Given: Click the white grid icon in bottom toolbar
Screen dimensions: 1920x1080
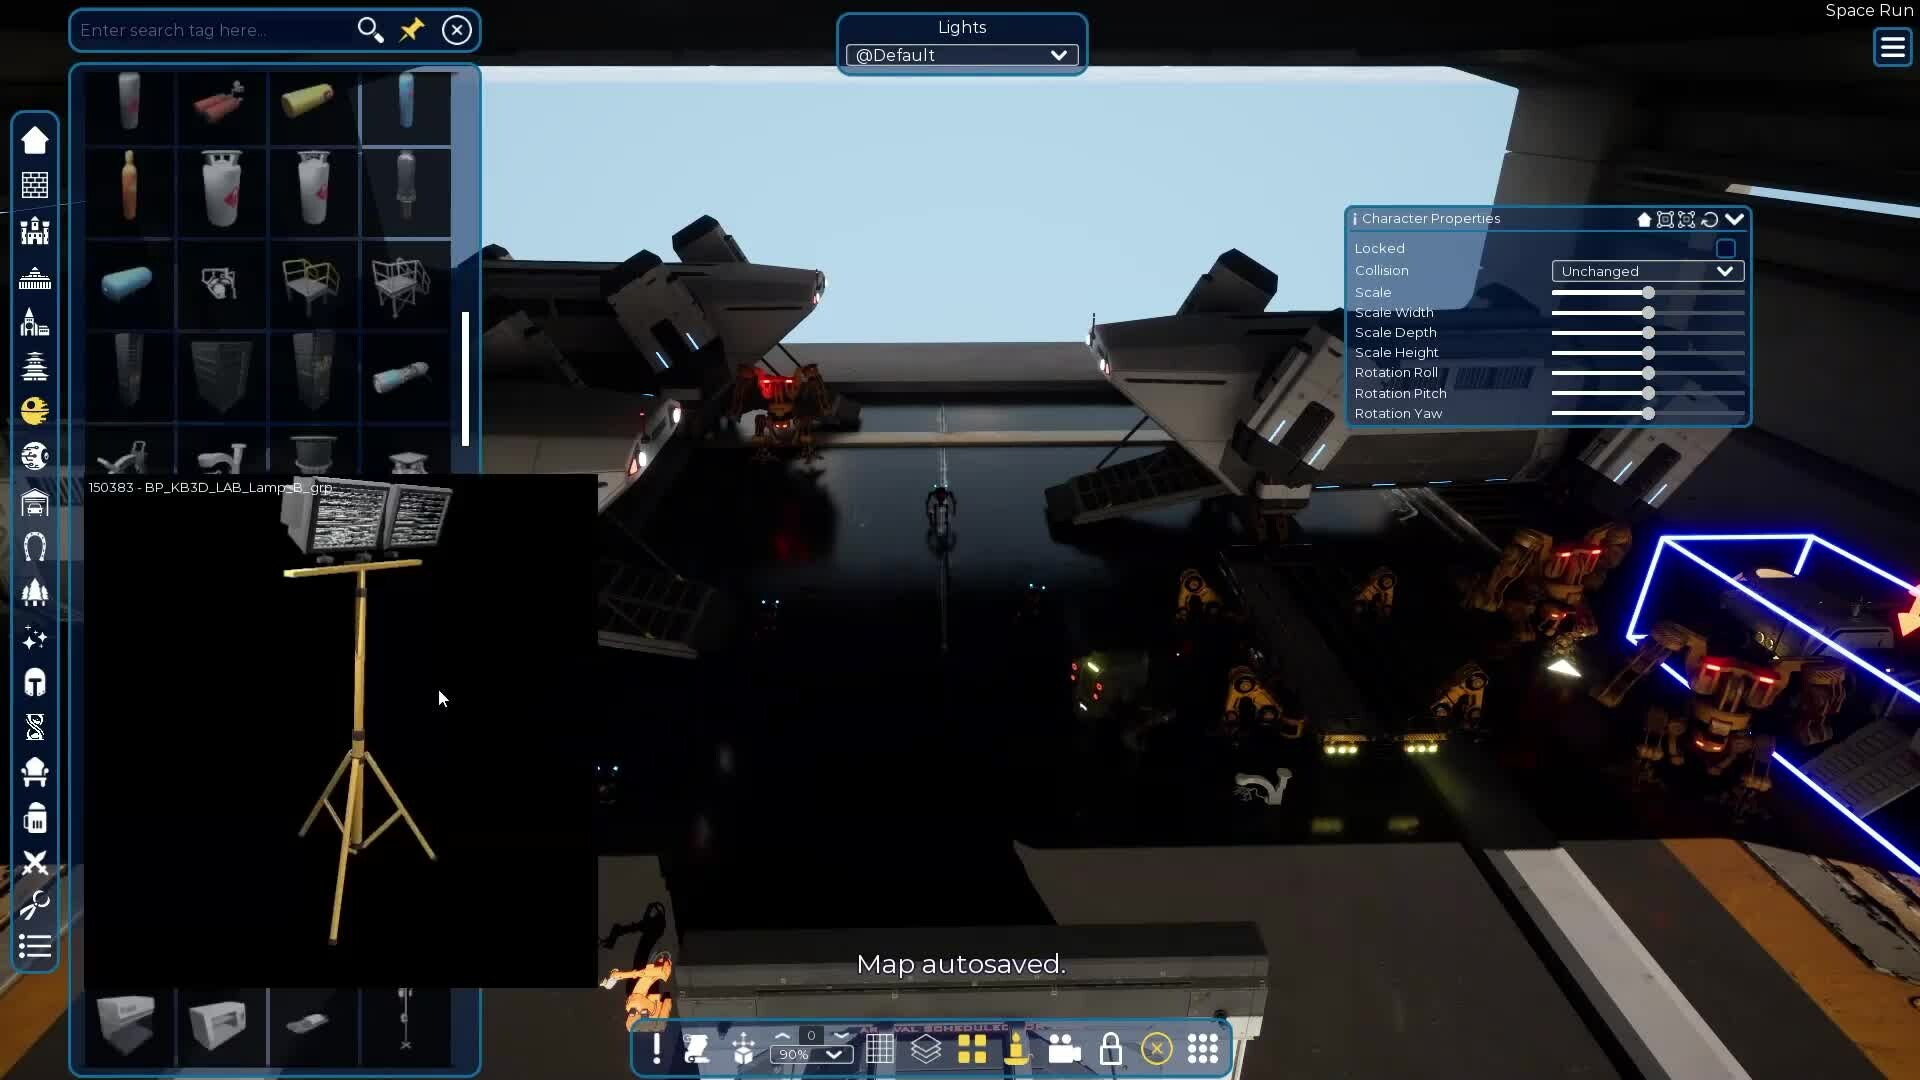Looking at the screenshot, I should [880, 1049].
